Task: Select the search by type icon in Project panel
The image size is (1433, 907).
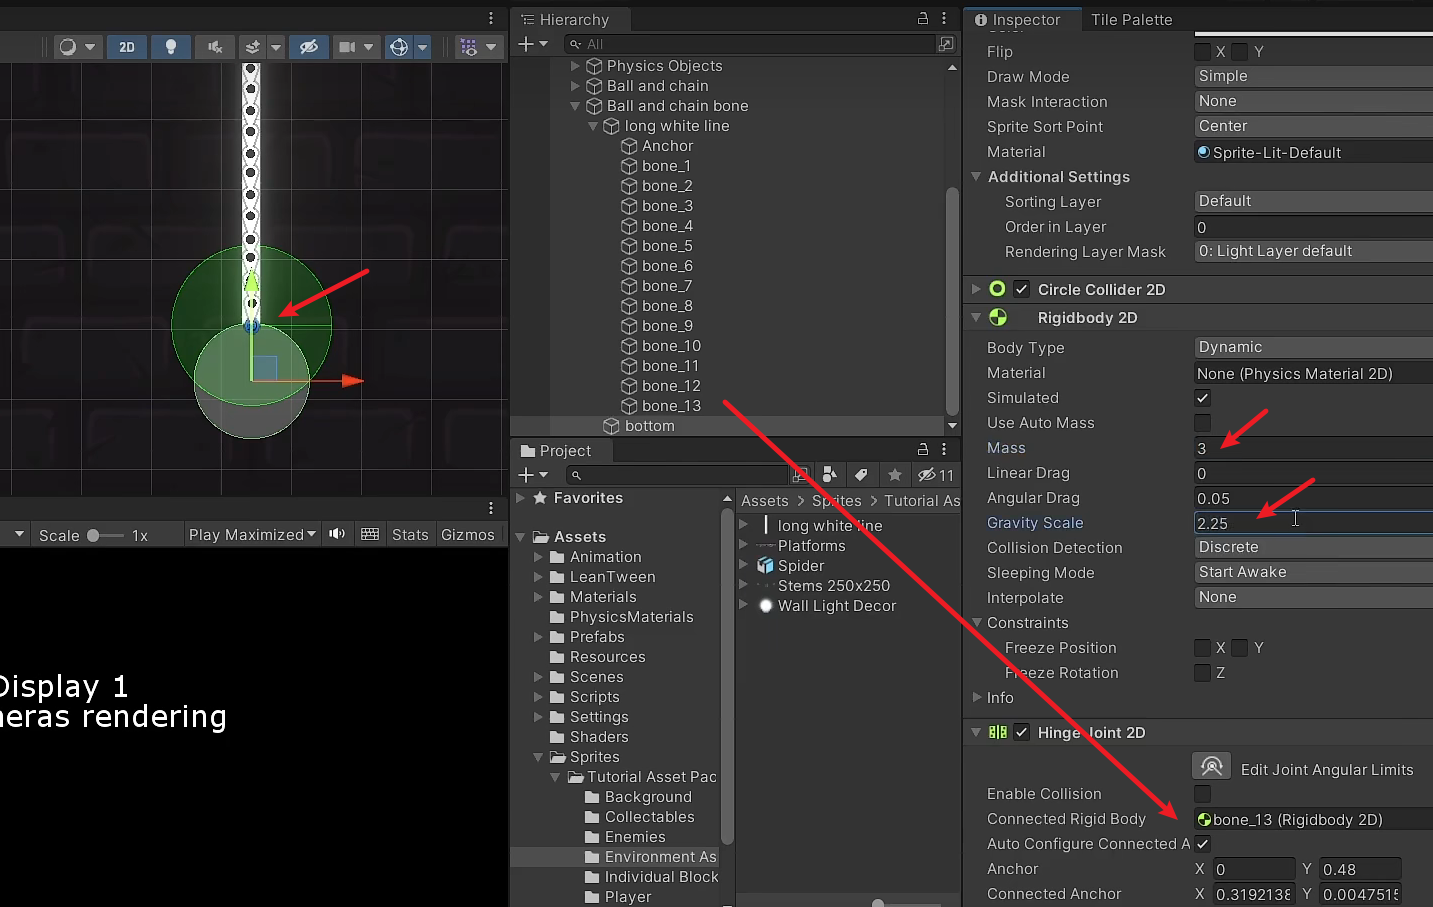Action: click(x=830, y=475)
